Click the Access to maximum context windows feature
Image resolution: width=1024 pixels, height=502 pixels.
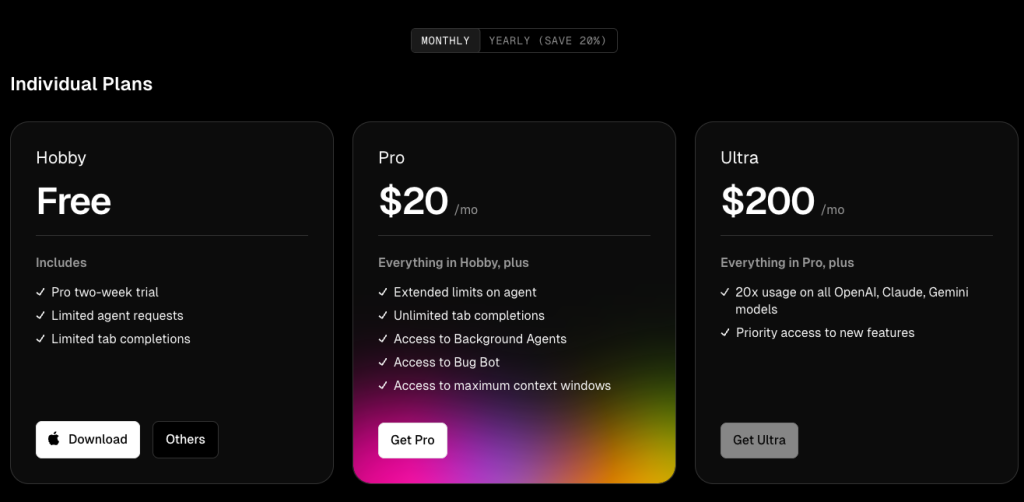(x=502, y=386)
